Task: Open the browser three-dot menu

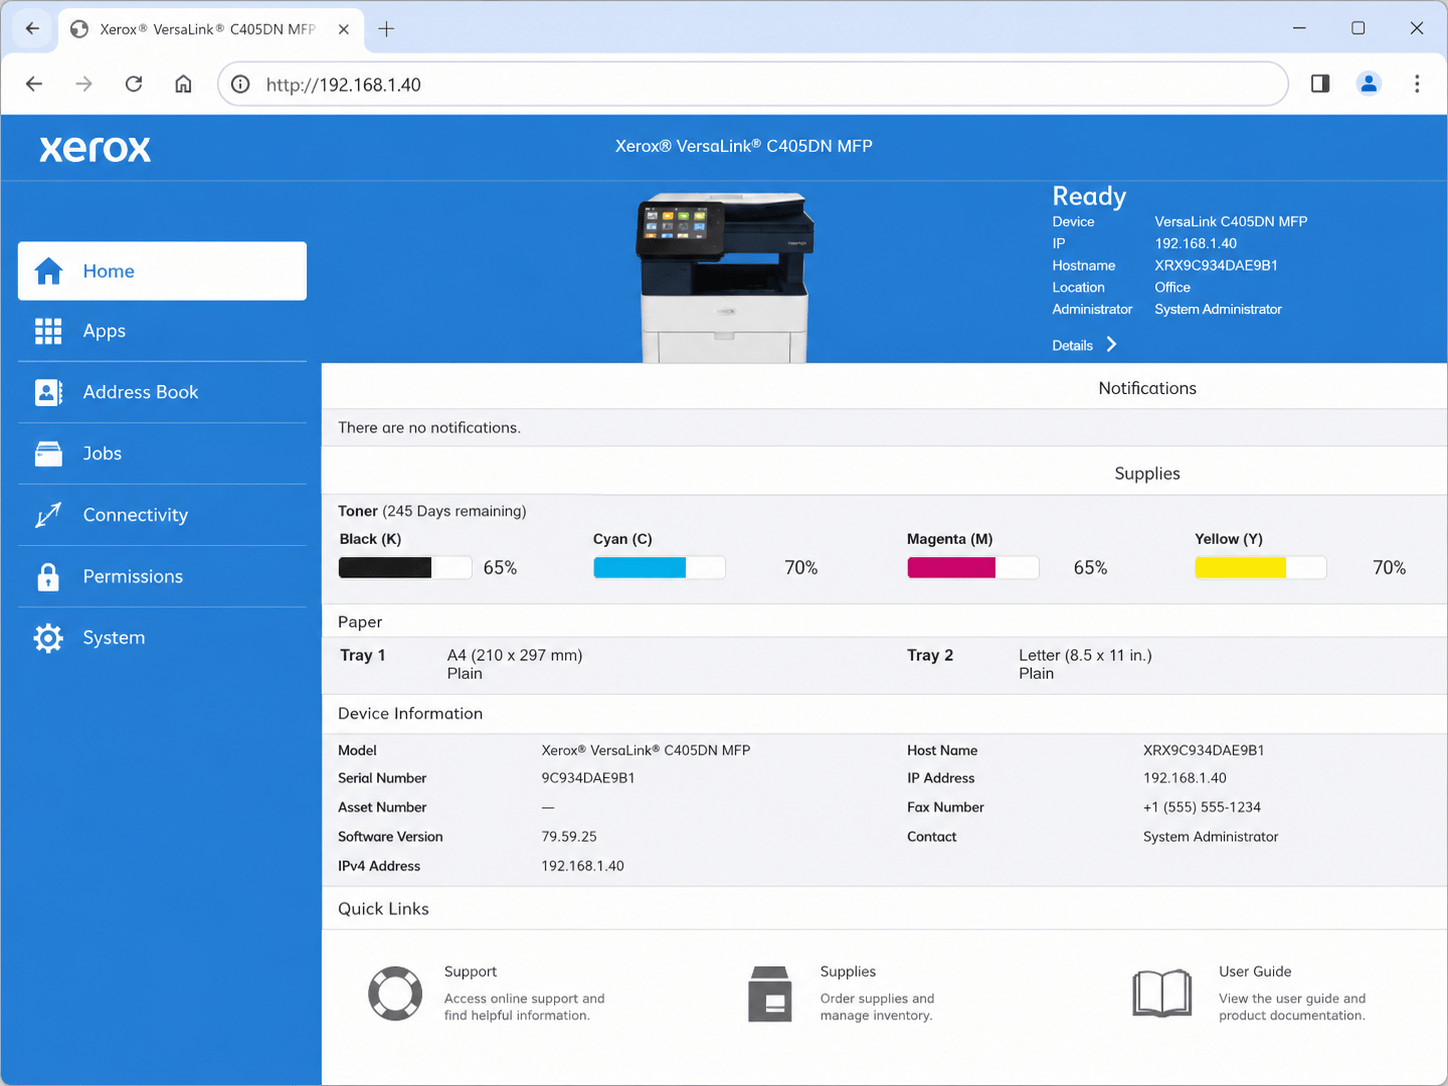Action: pyautogui.click(x=1417, y=84)
